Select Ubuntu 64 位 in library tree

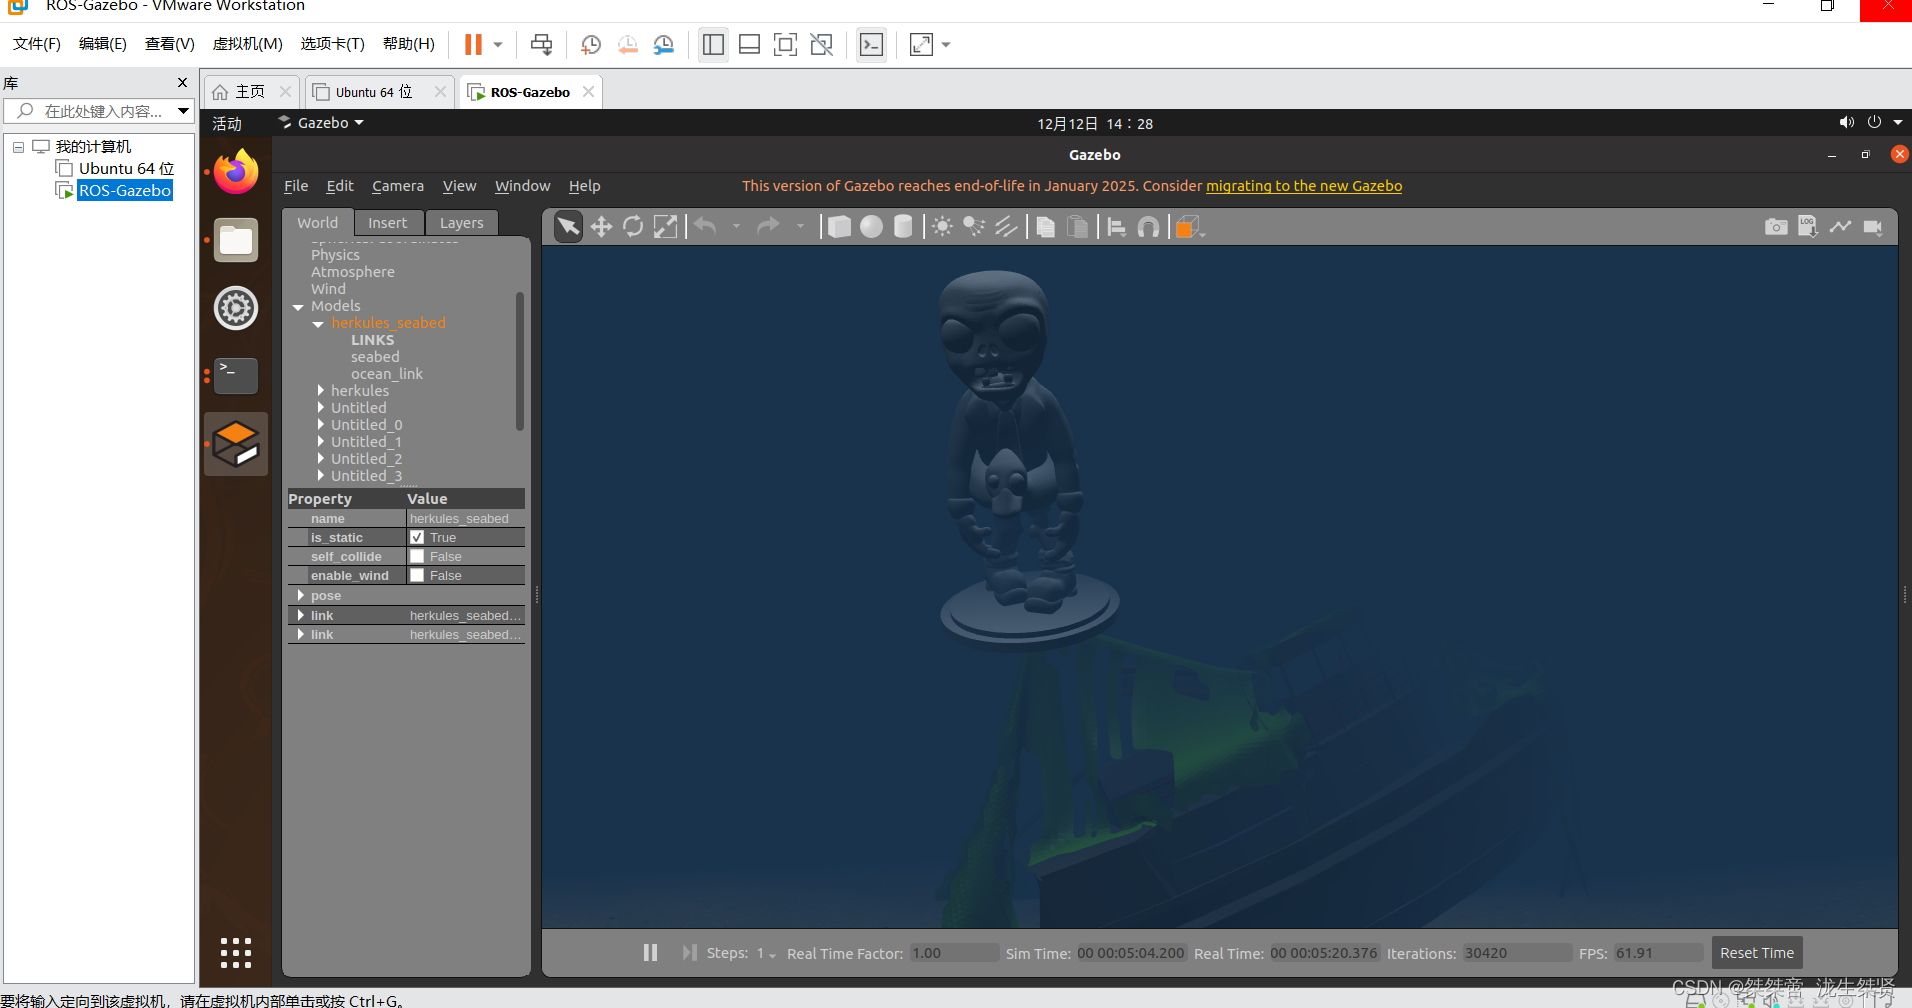pos(126,168)
